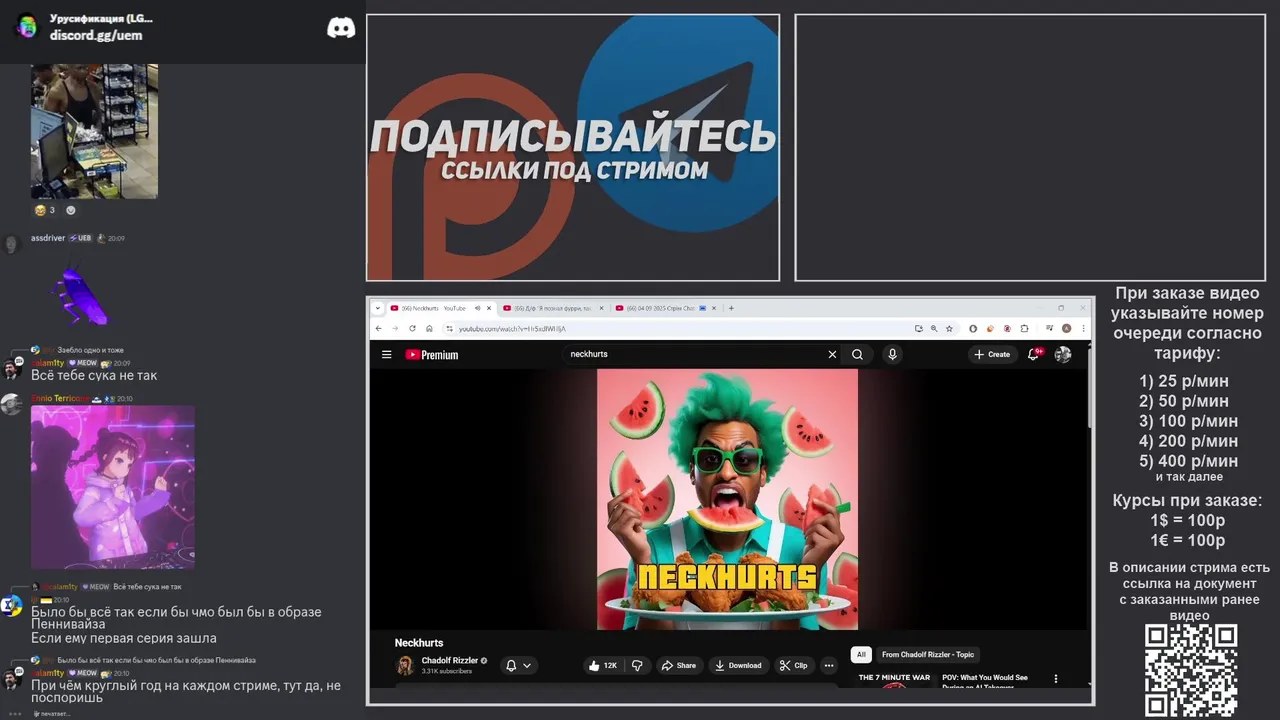The height and width of the screenshot is (720, 1280).
Task: Open browser profile avatar
Action: coord(1066,328)
